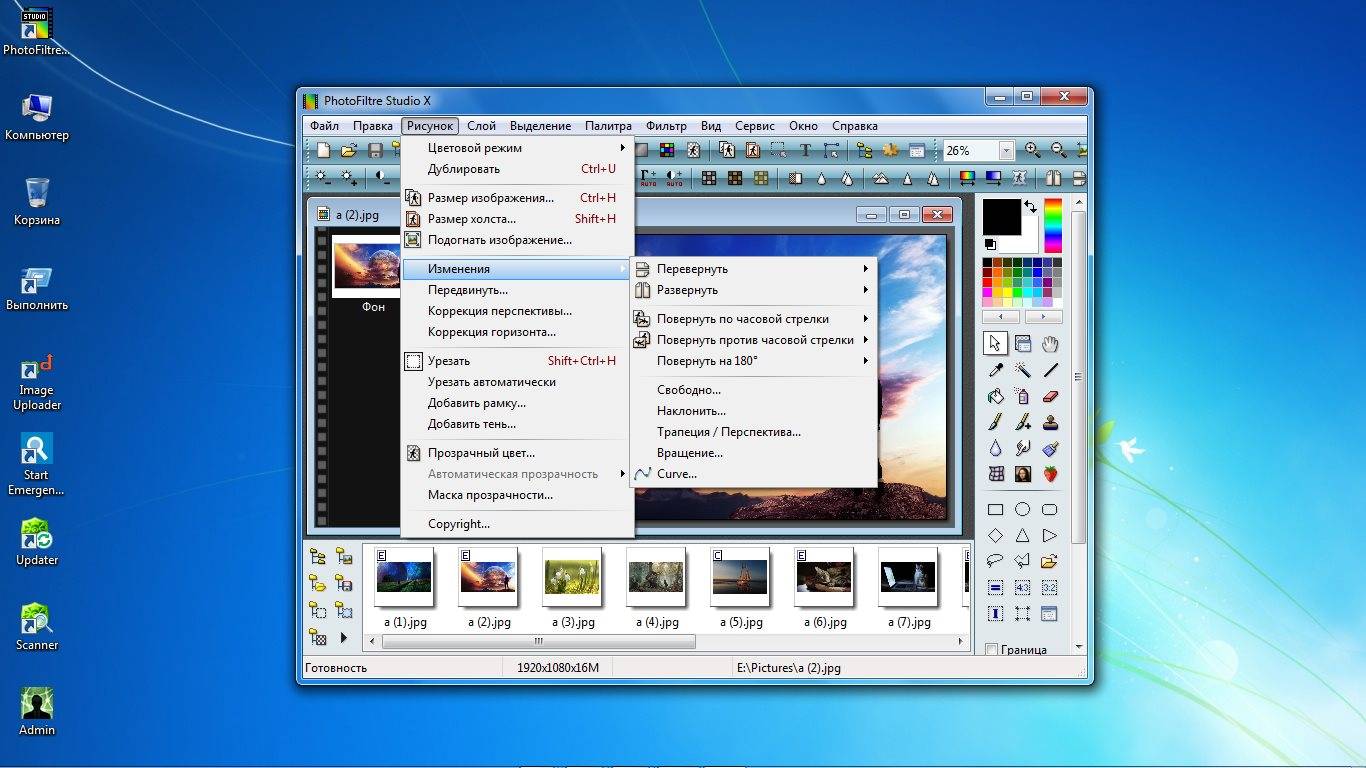Expand Повернуть против часовой стрелки submenu
Viewport: 1366px width, 768px height.
point(753,340)
